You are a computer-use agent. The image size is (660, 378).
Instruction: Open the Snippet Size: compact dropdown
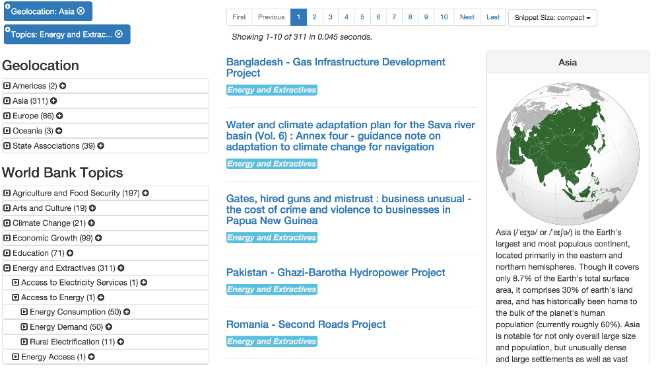click(x=552, y=18)
